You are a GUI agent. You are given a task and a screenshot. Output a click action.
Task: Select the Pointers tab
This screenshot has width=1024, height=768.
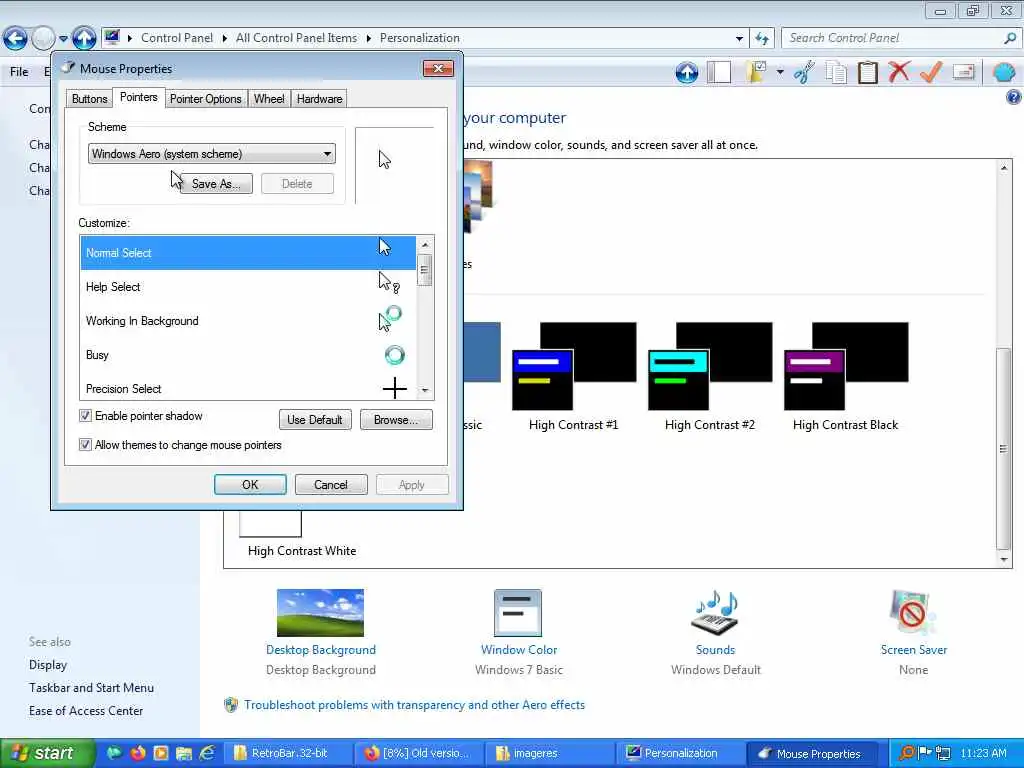pyautogui.click(x=138, y=97)
